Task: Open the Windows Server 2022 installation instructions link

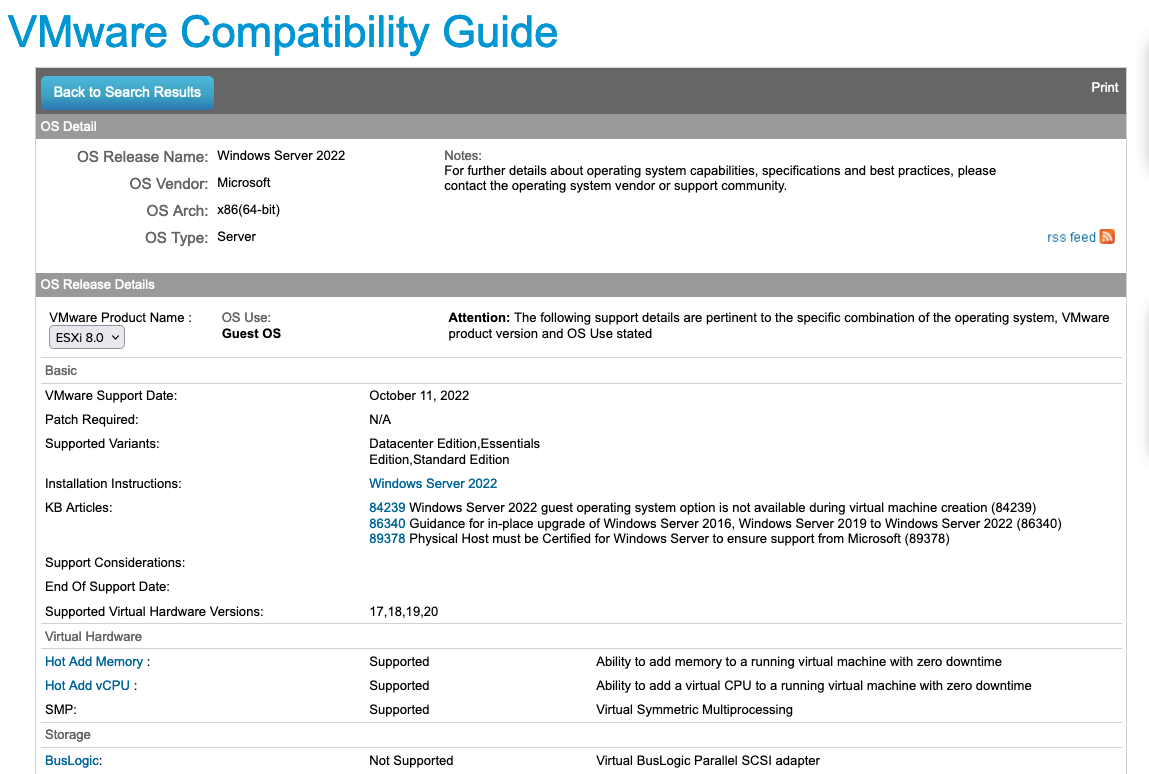Action: (x=433, y=483)
